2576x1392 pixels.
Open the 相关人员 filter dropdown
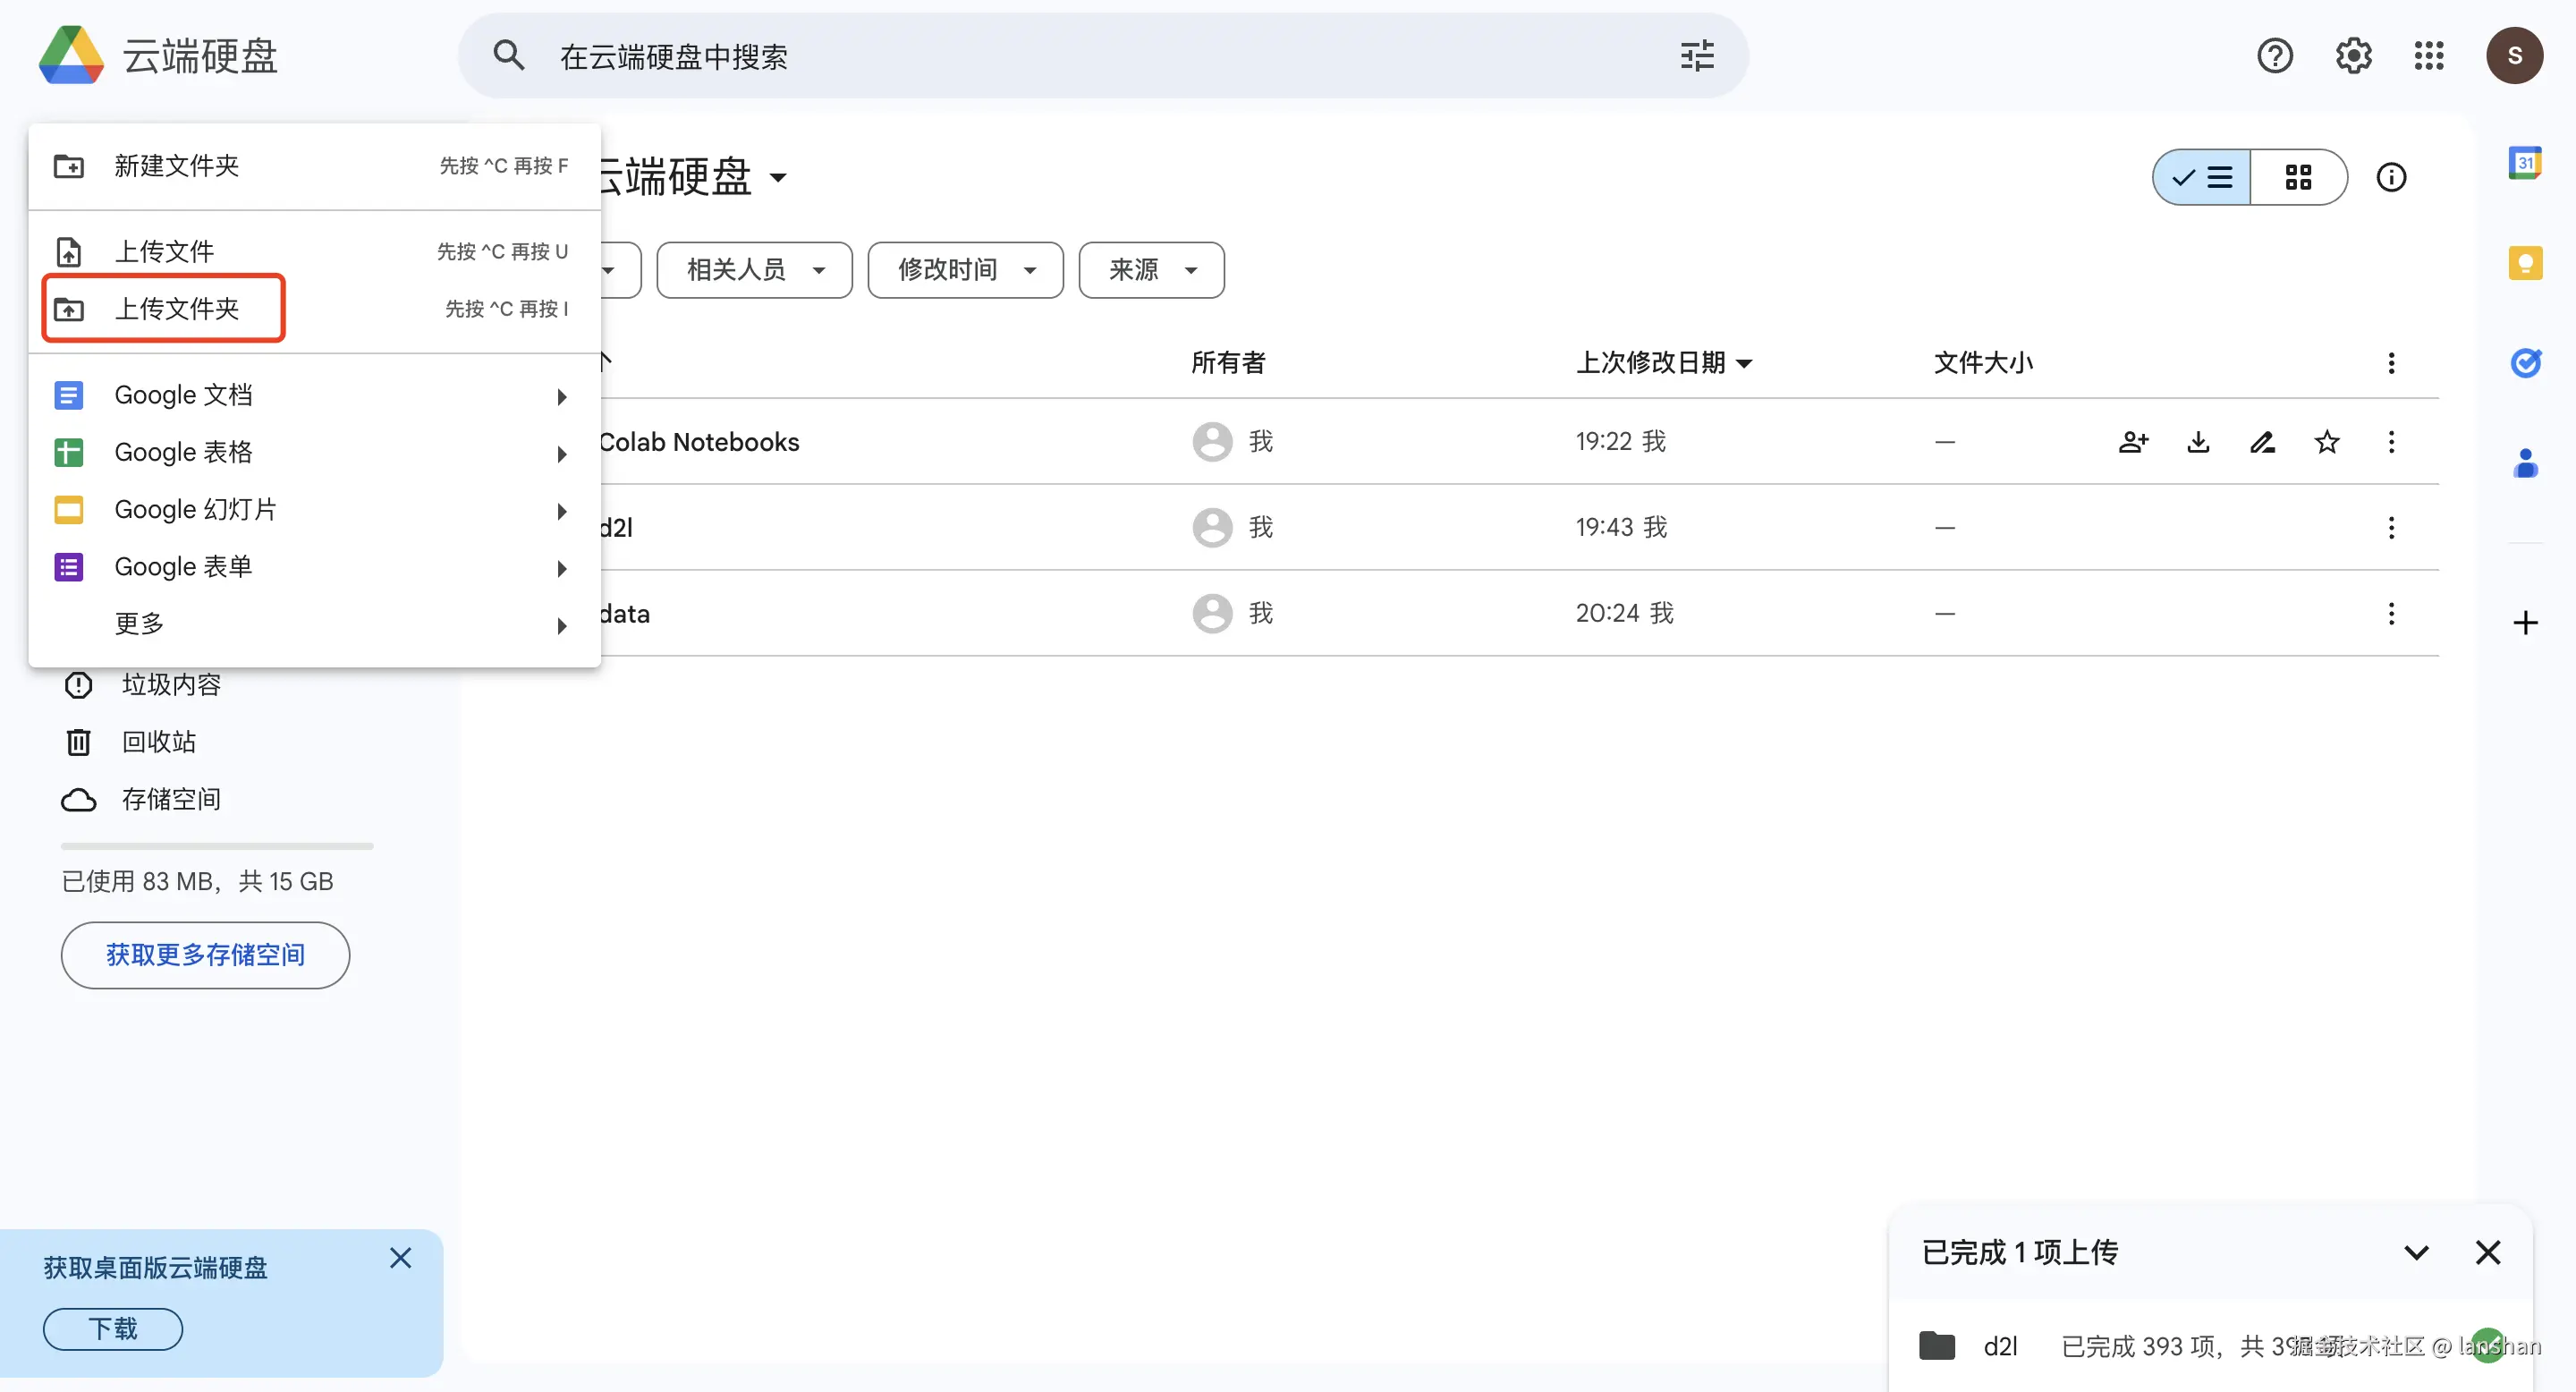pos(754,270)
